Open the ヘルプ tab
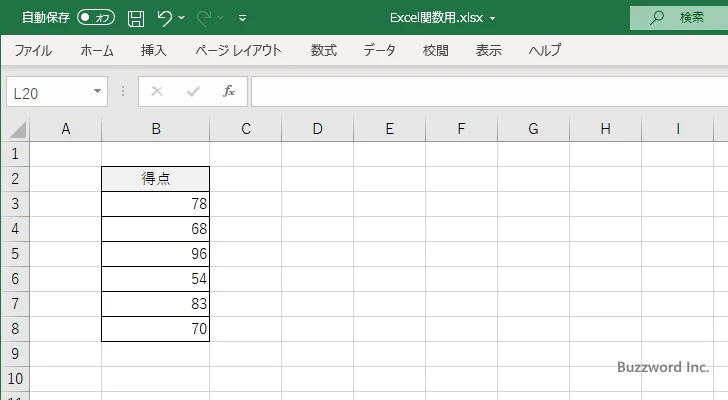This screenshot has width=728, height=400. pos(545,50)
